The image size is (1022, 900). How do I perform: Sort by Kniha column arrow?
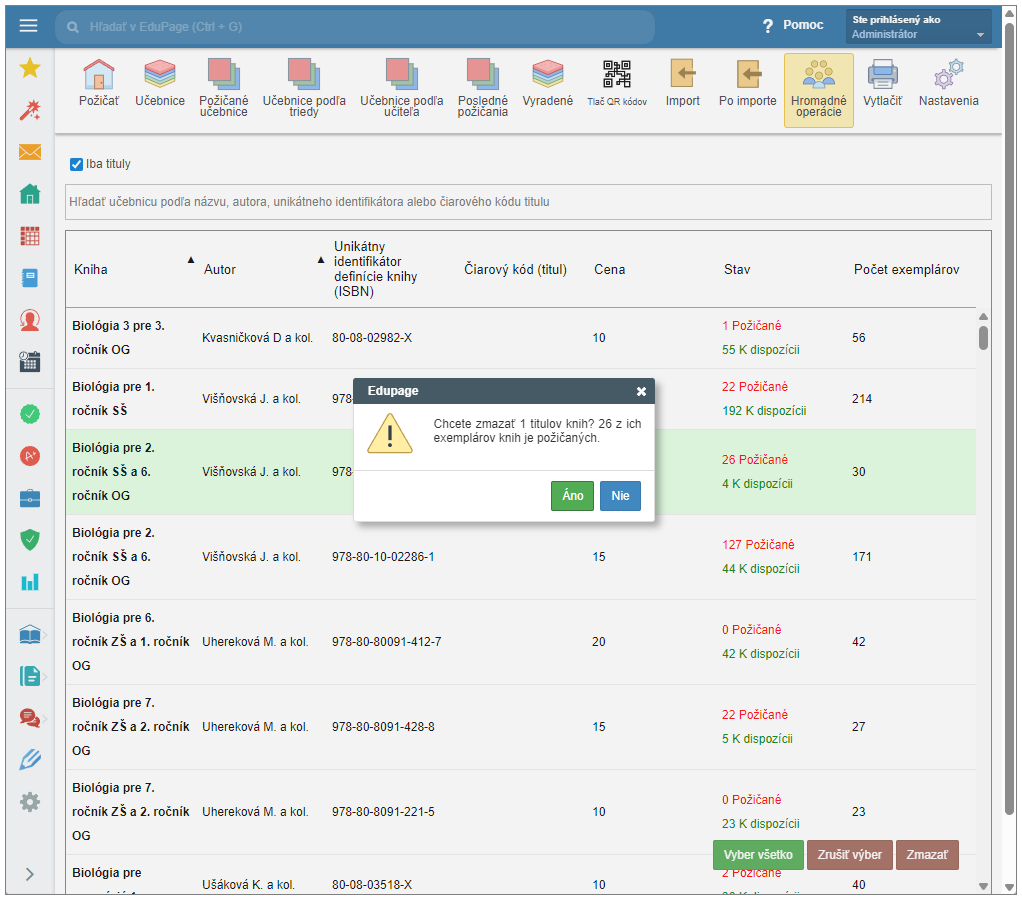pos(191,260)
